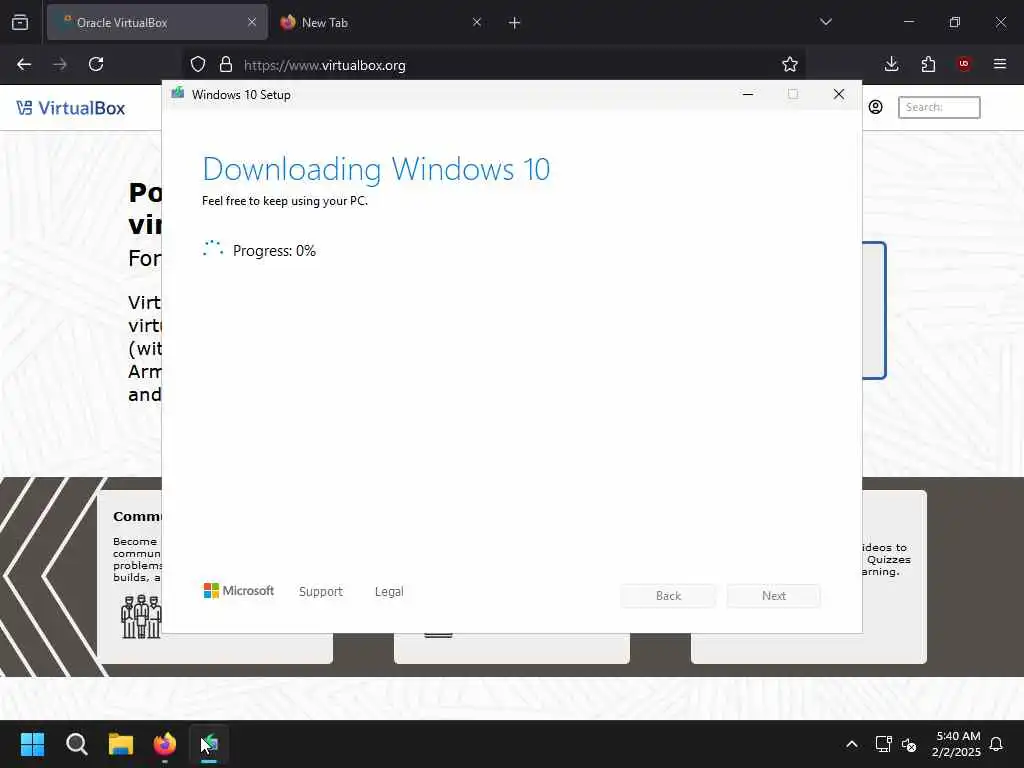Screen dimensions: 1024x768
Task: Go back to previous page
Action: pyautogui.click(x=24, y=64)
